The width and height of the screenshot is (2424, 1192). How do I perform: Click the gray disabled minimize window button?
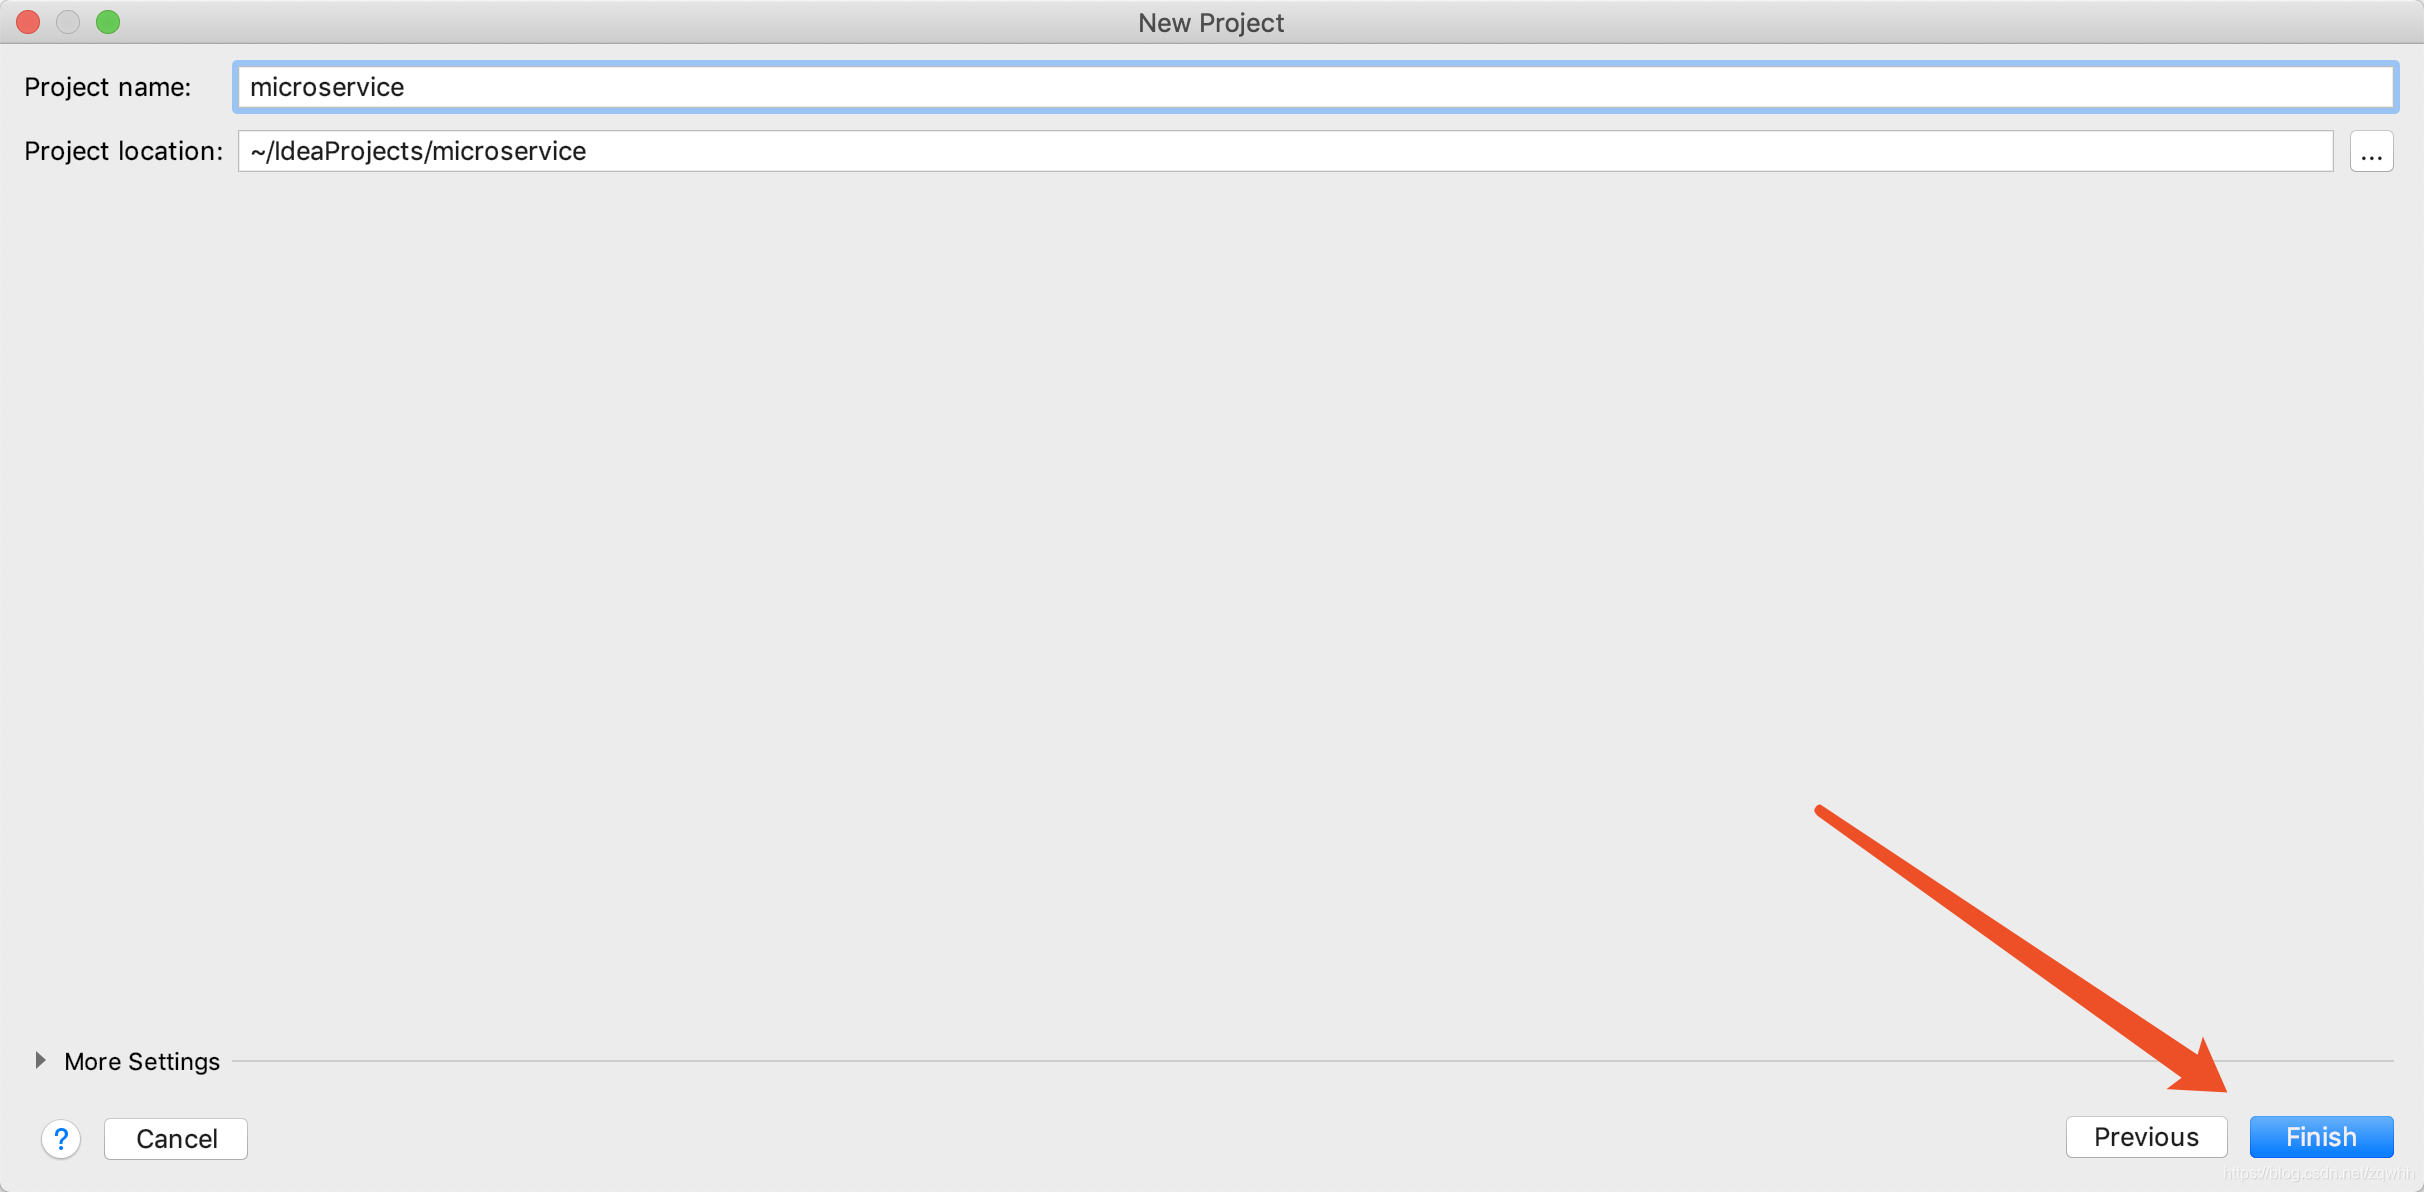[68, 22]
